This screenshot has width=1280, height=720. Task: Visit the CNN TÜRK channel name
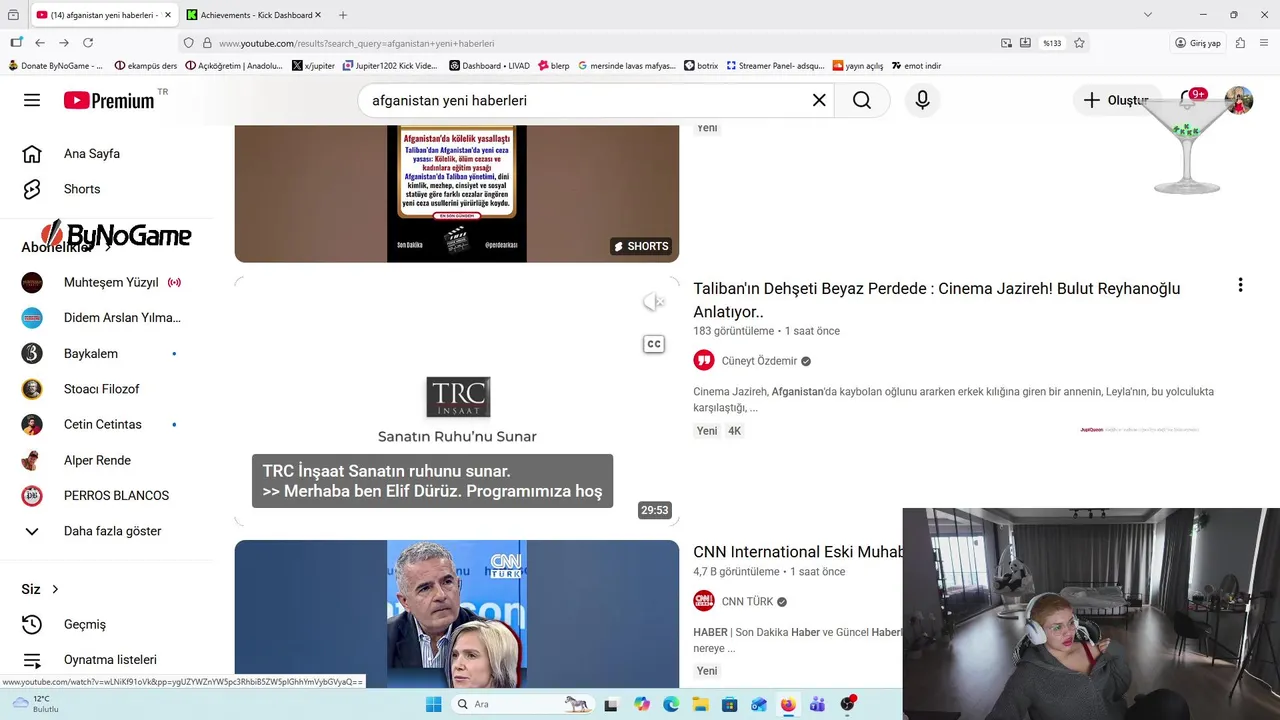click(747, 602)
